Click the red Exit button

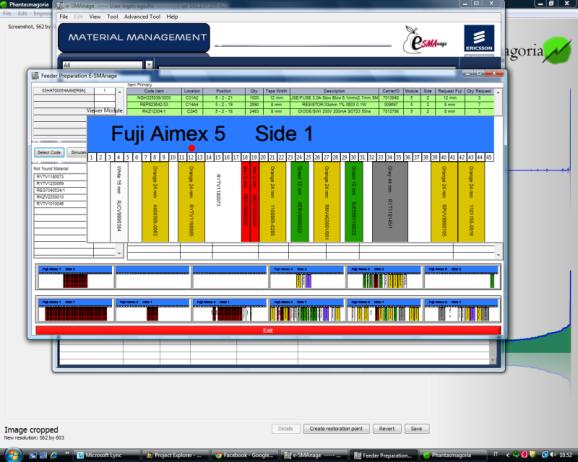point(268,330)
